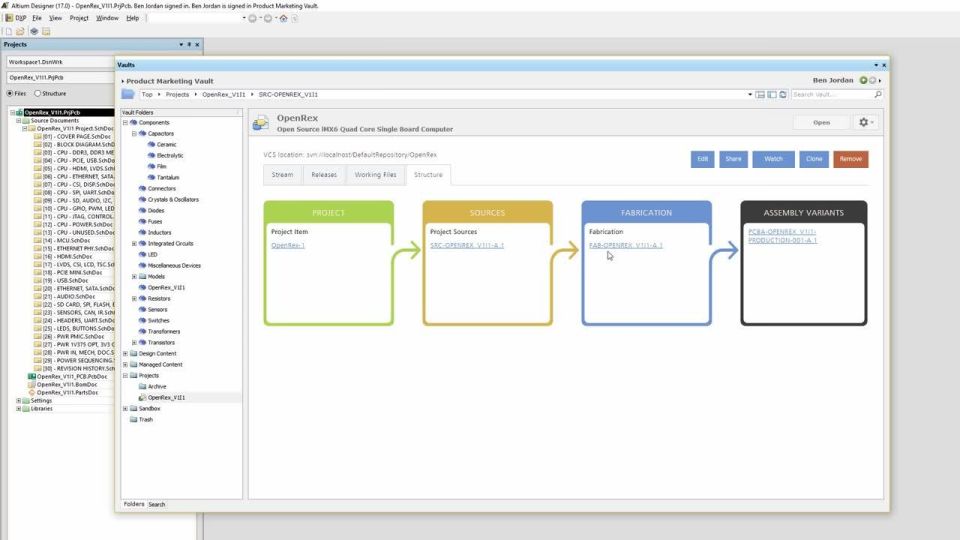This screenshot has width=960, height=540.
Task: Switch to the Folders tab at panel bottom
Action: [x=134, y=504]
